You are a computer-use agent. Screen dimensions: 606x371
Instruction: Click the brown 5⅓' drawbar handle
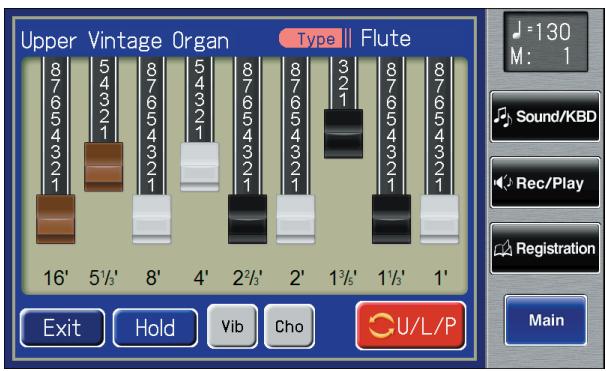[x=104, y=167]
